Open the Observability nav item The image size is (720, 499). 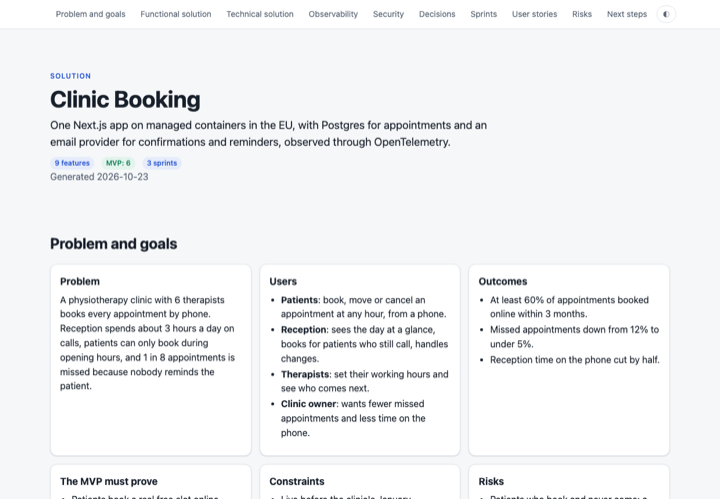pos(333,14)
